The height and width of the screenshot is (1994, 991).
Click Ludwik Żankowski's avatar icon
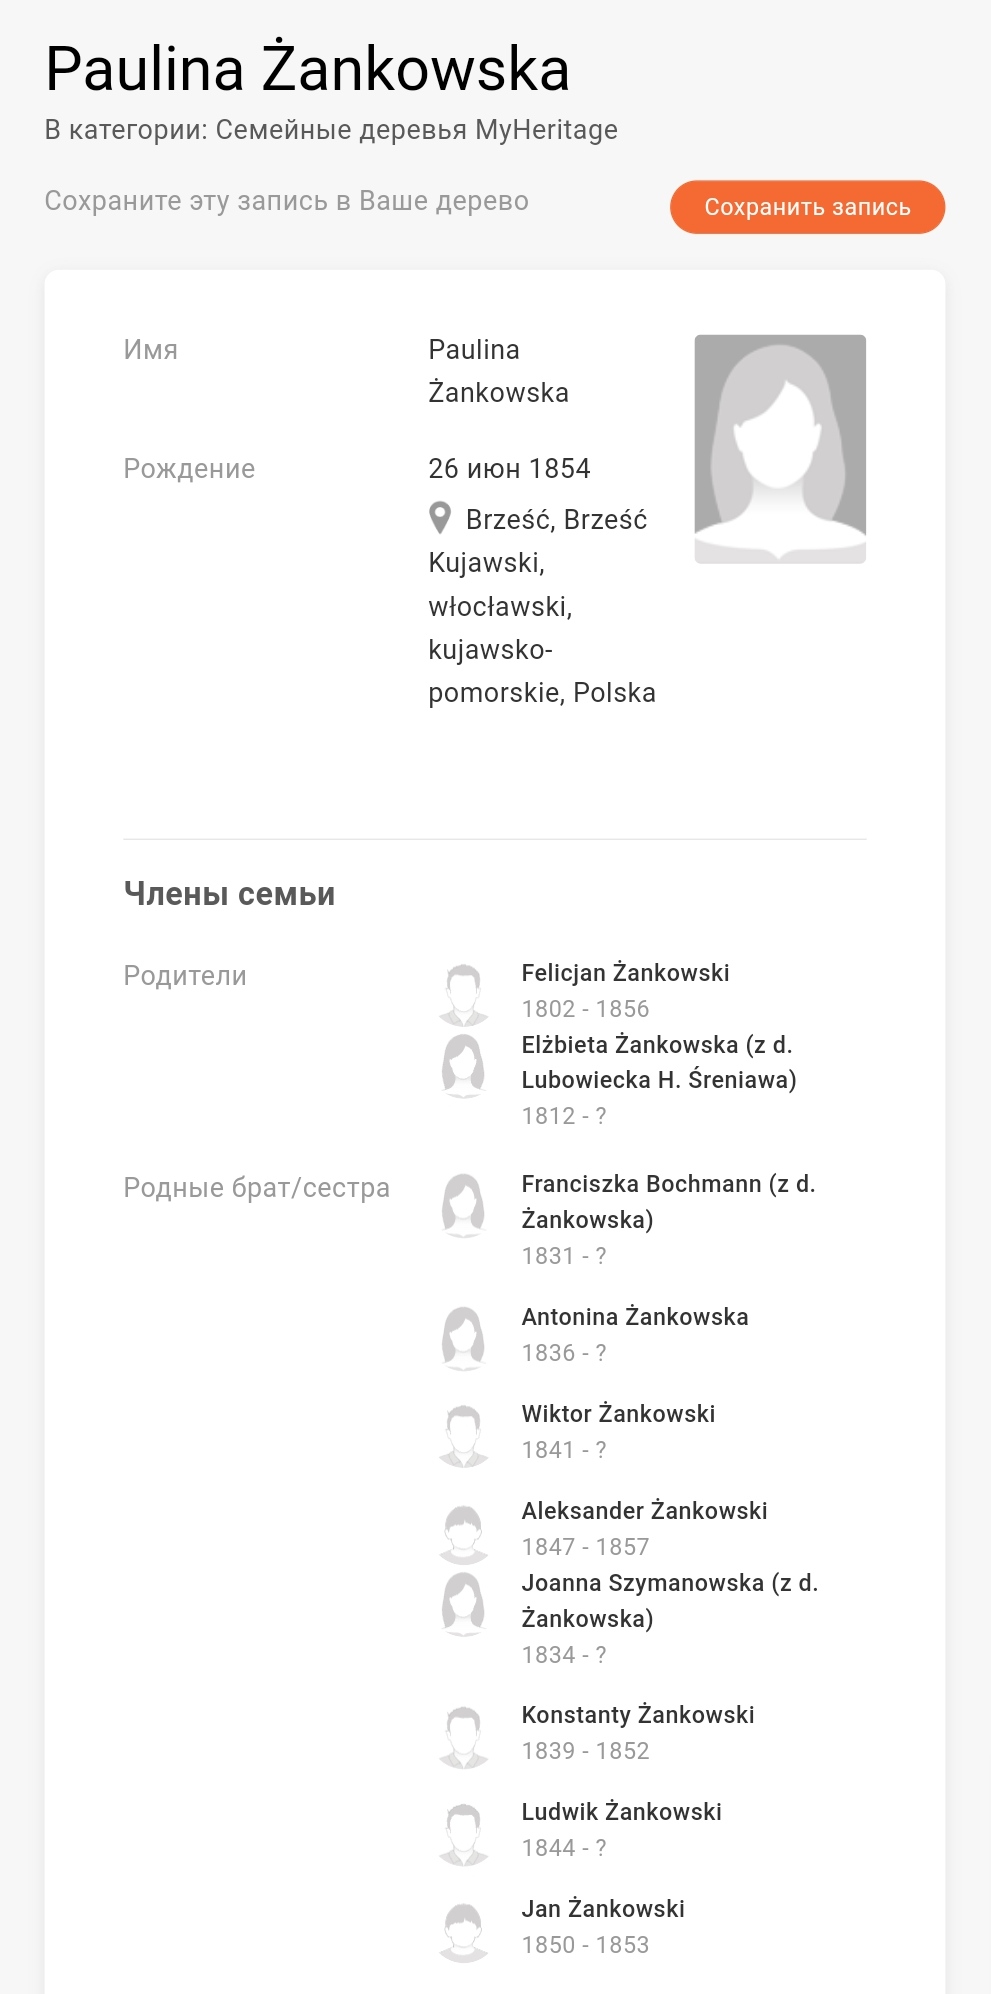(463, 1833)
